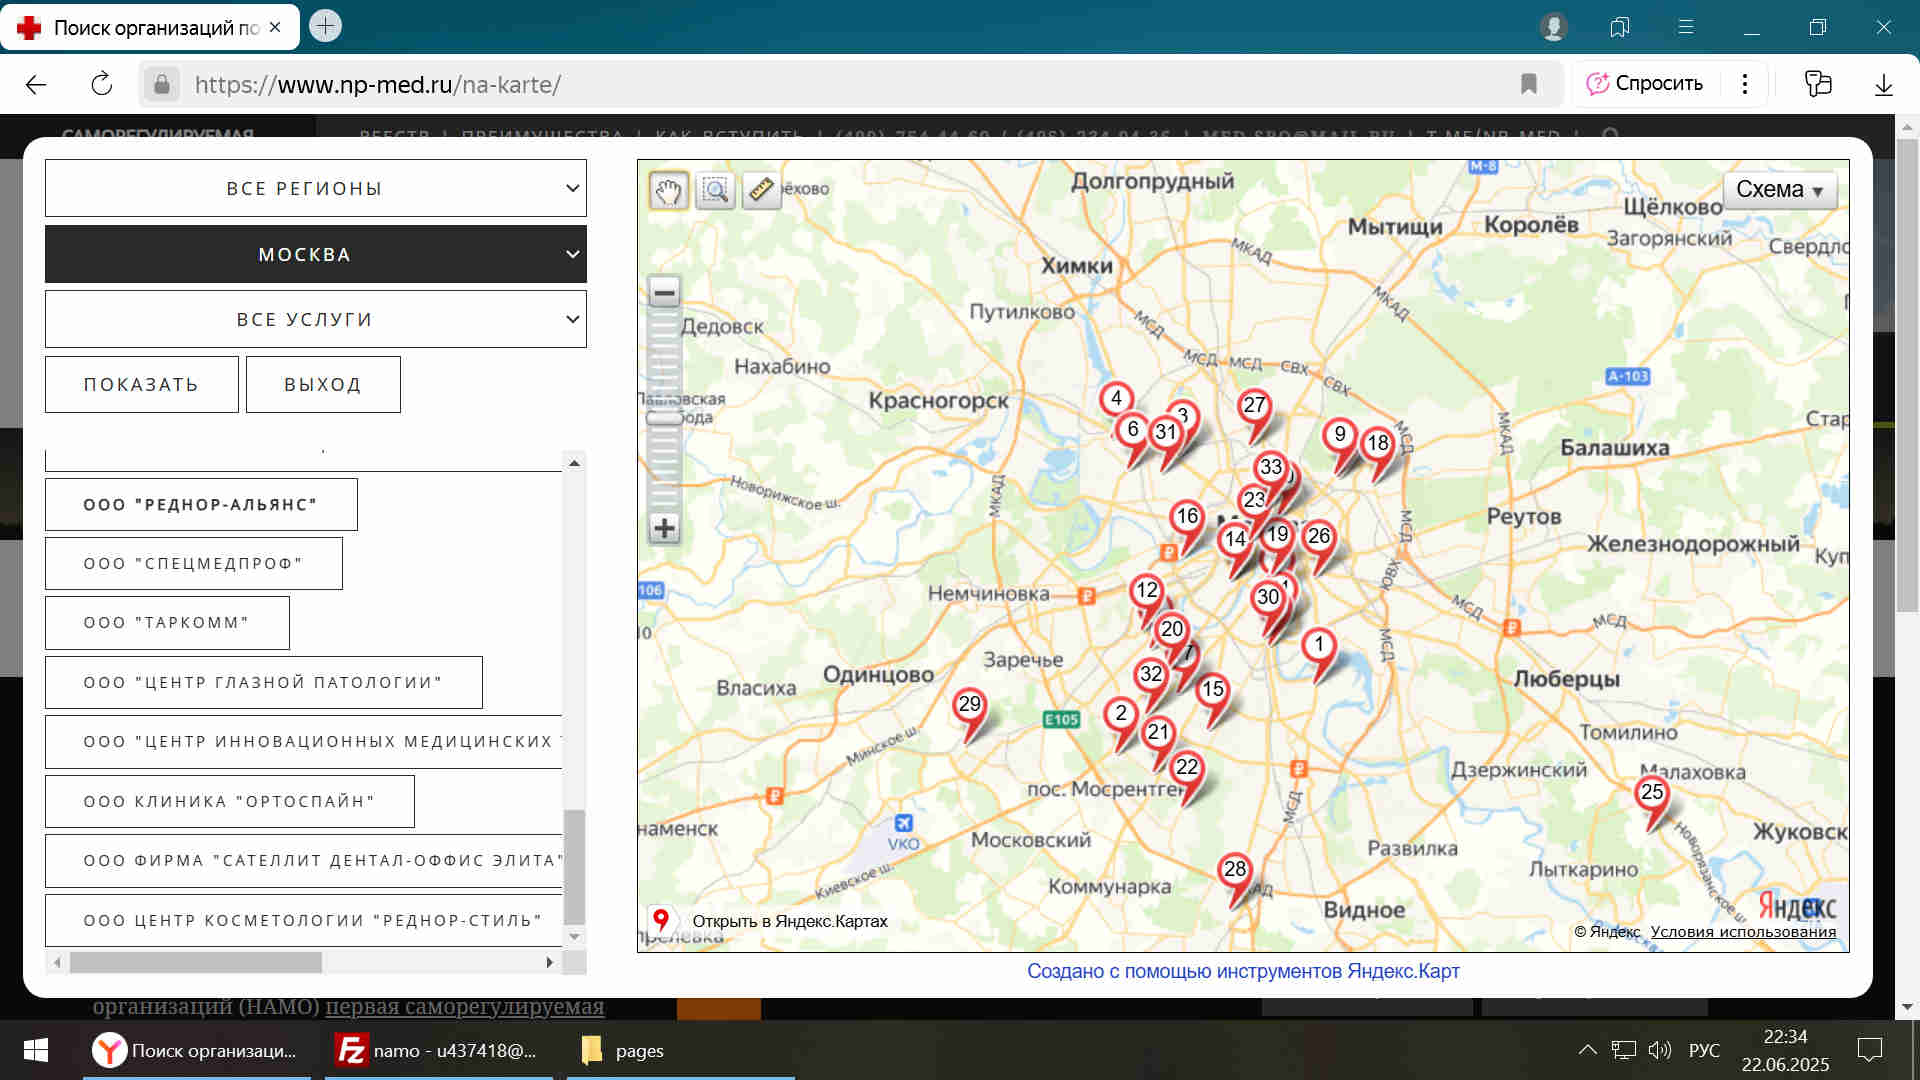Open link Открыть в Яндекс.Картах
Image resolution: width=1920 pixels, height=1080 pixels.
pyautogui.click(x=789, y=921)
